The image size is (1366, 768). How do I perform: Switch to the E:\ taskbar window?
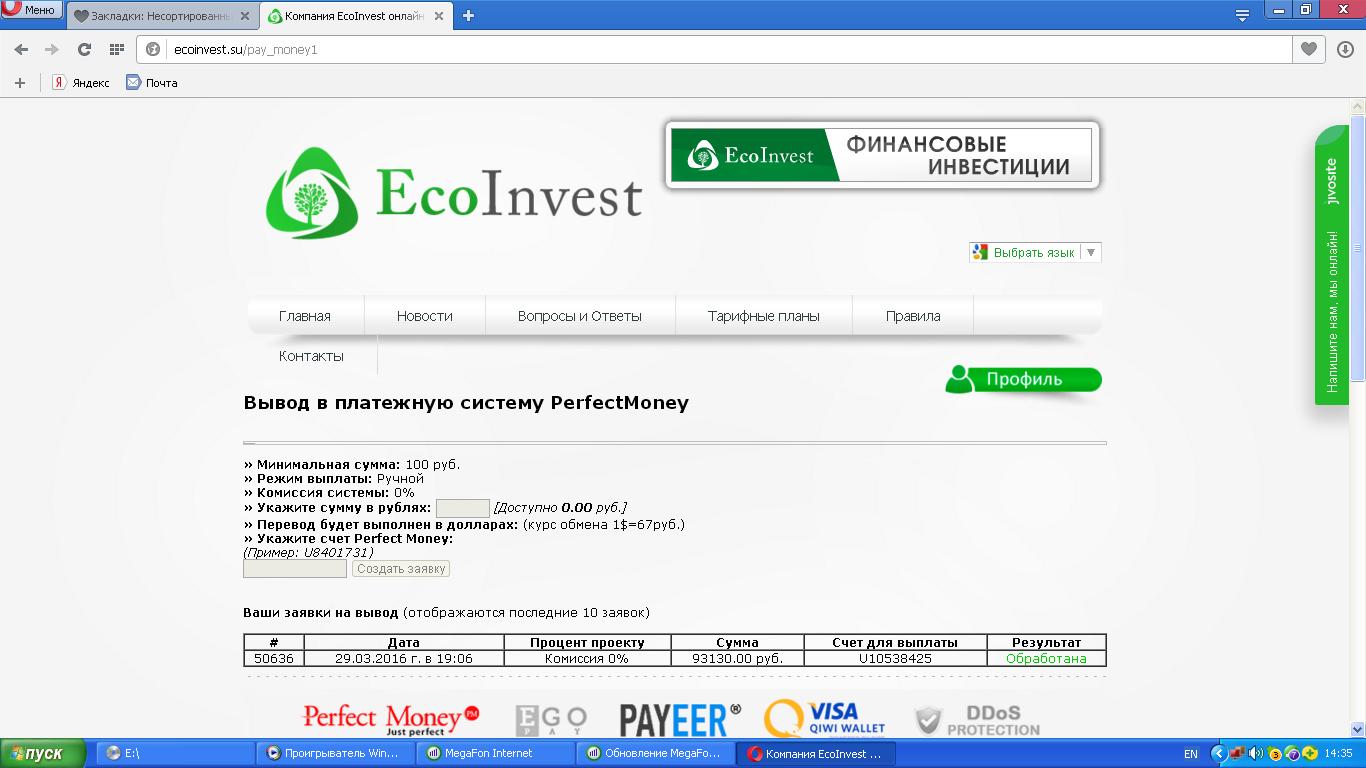174,753
